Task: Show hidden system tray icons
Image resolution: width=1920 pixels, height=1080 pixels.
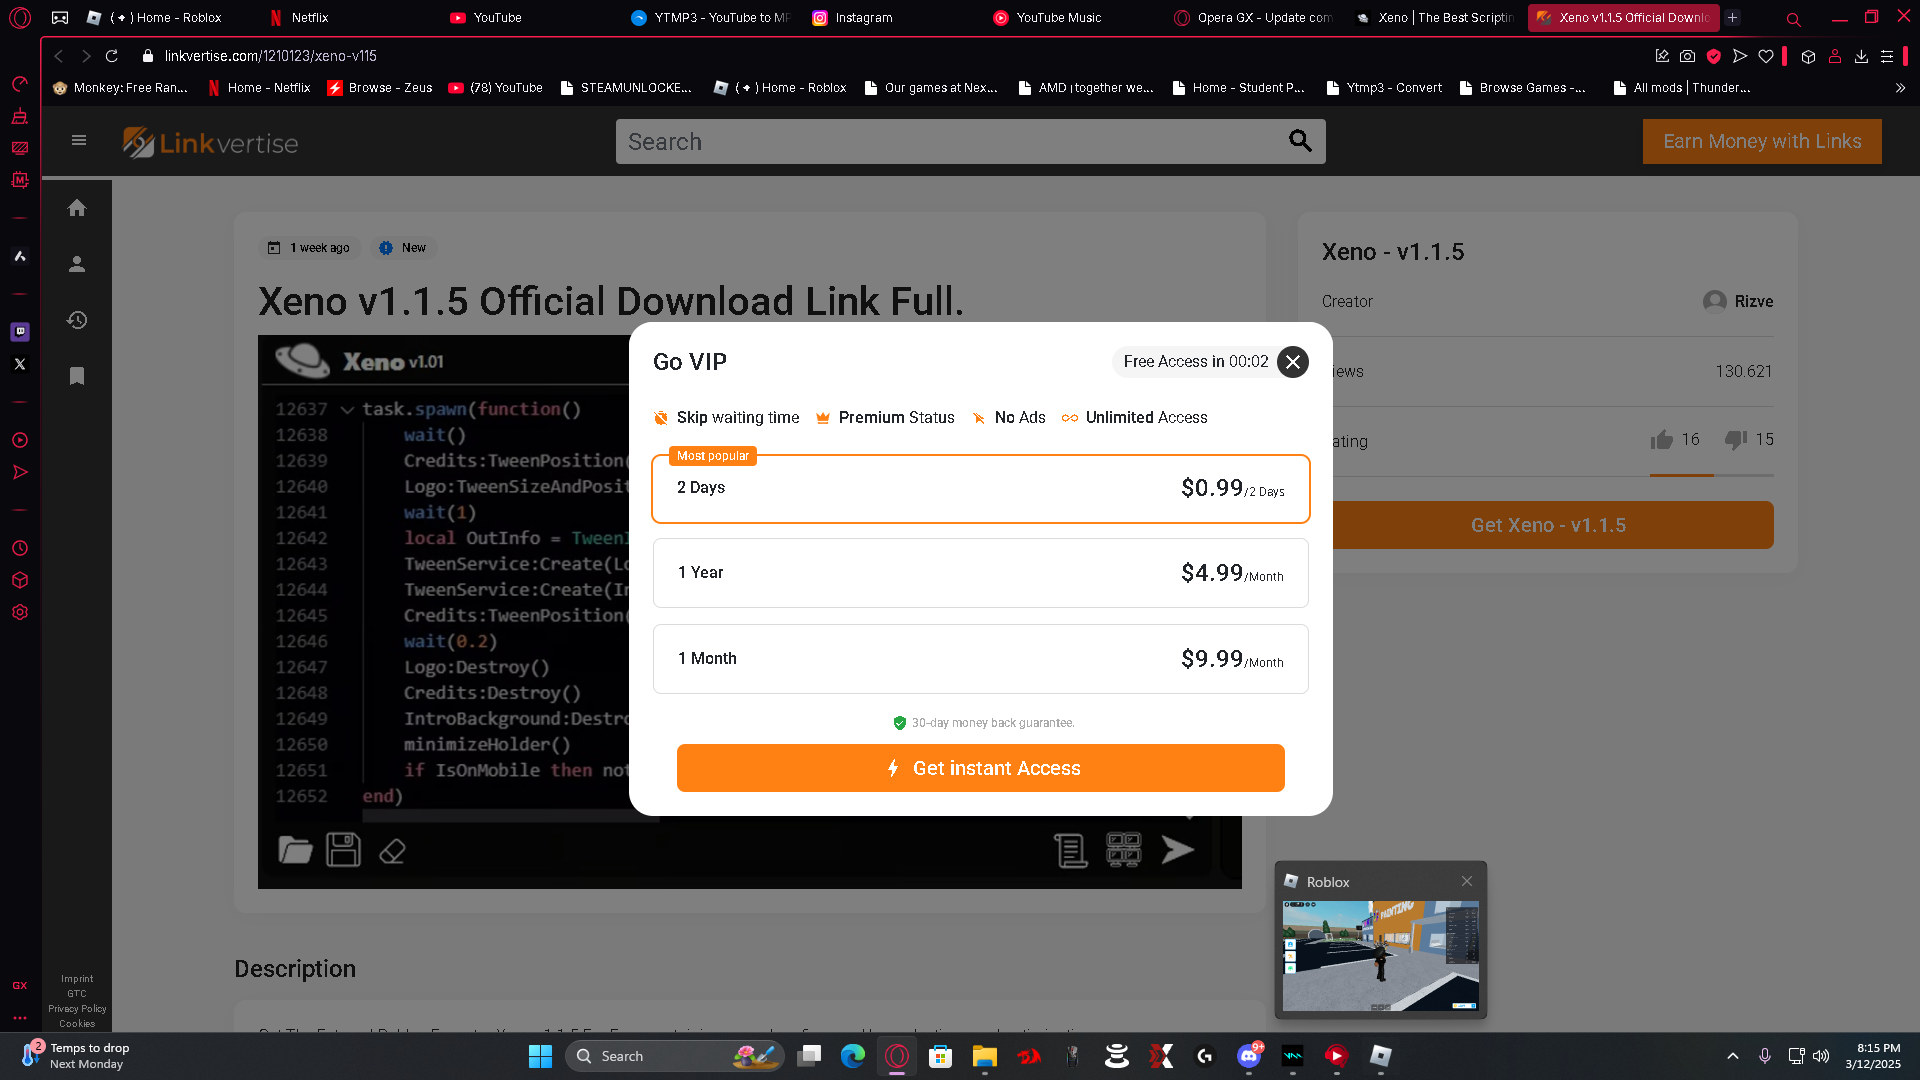Action: pos(1733,1056)
